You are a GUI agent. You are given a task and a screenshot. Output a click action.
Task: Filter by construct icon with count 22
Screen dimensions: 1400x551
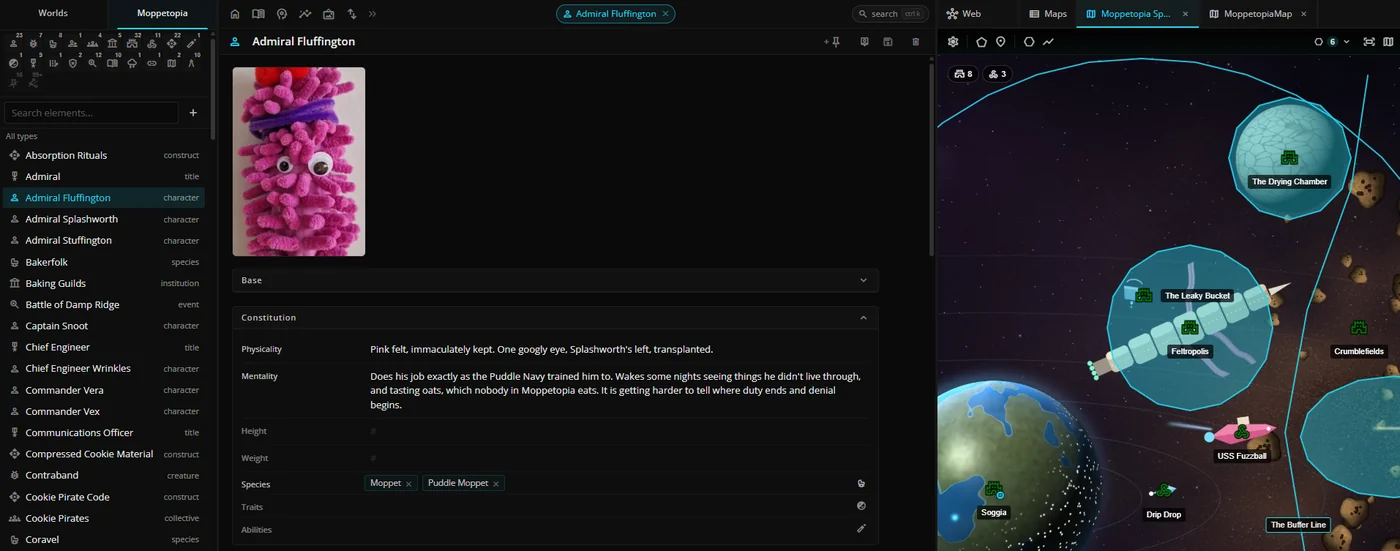tap(172, 43)
